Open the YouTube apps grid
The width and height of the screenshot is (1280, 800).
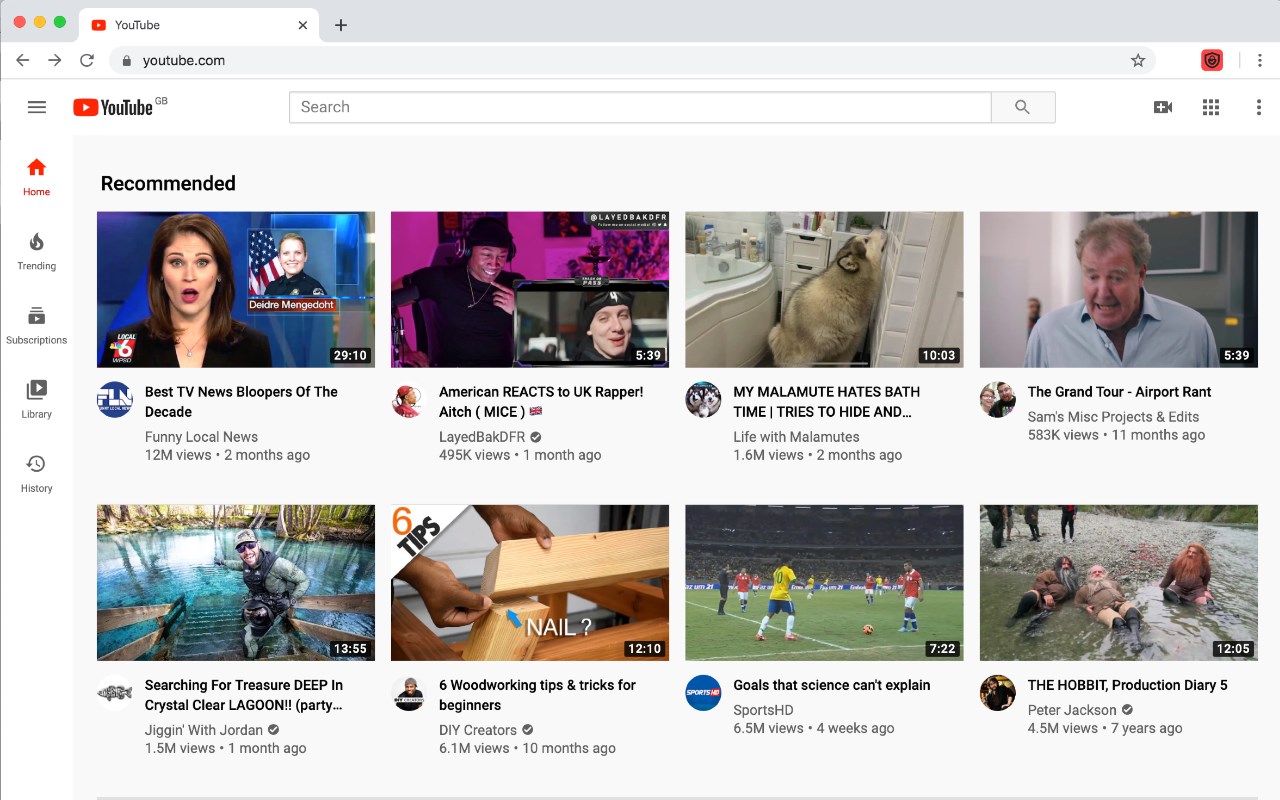point(1211,107)
